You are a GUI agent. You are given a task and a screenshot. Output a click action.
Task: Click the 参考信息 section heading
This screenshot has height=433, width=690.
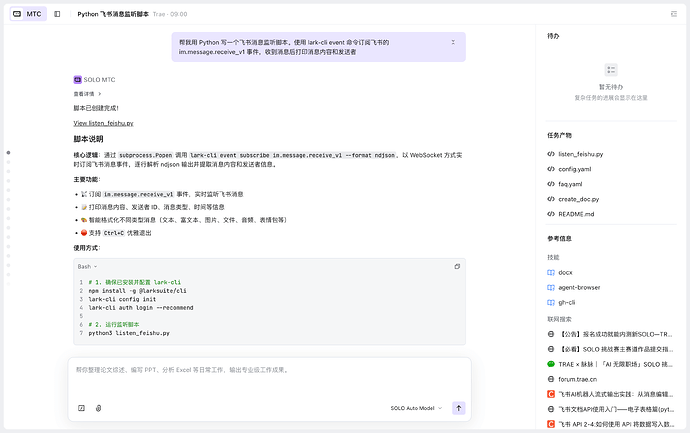[x=559, y=239]
